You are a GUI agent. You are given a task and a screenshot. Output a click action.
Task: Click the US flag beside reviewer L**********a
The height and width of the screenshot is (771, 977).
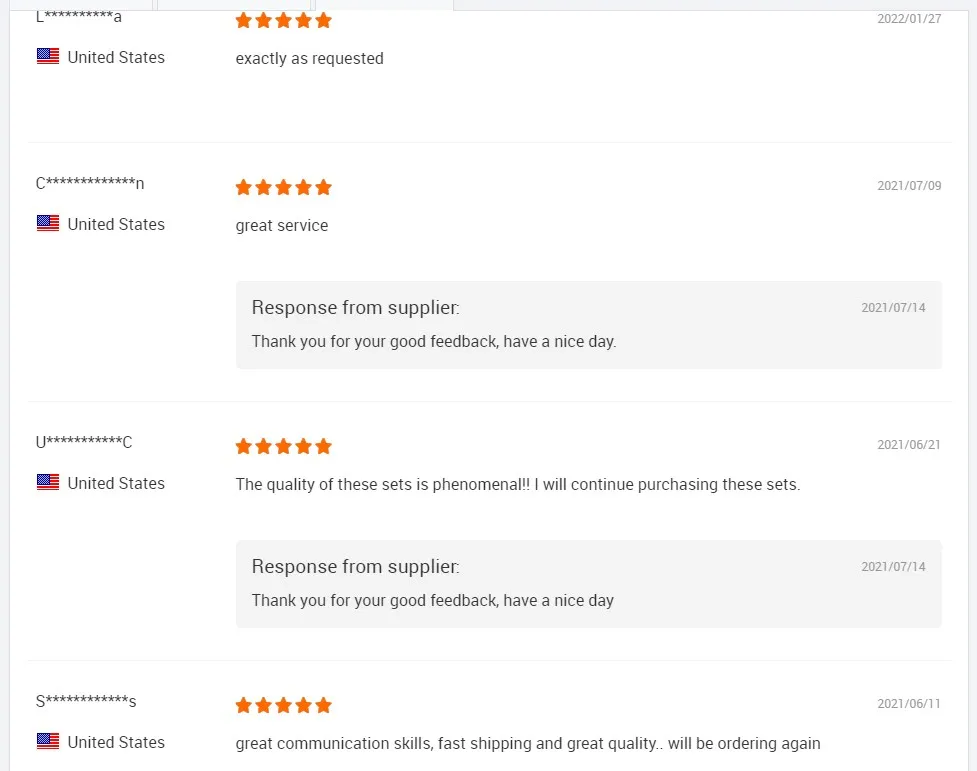48,57
